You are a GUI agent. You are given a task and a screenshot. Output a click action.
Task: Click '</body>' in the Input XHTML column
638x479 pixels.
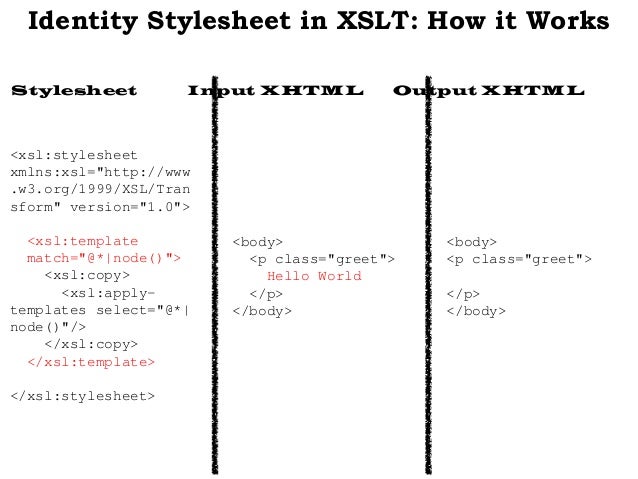(x=262, y=311)
